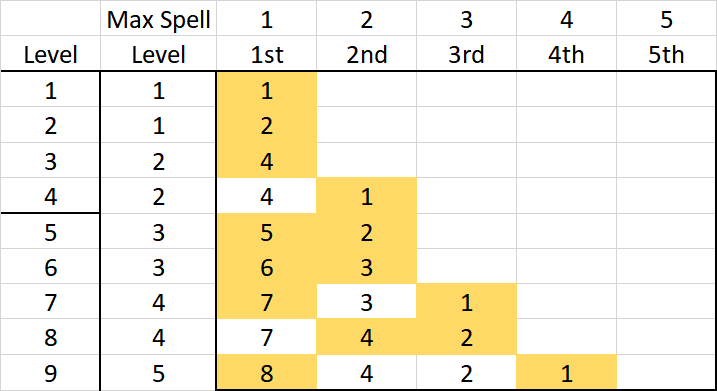Viewport: 717px width, 391px height.
Task: Select the 3rd spell level header
Action: 466,54
